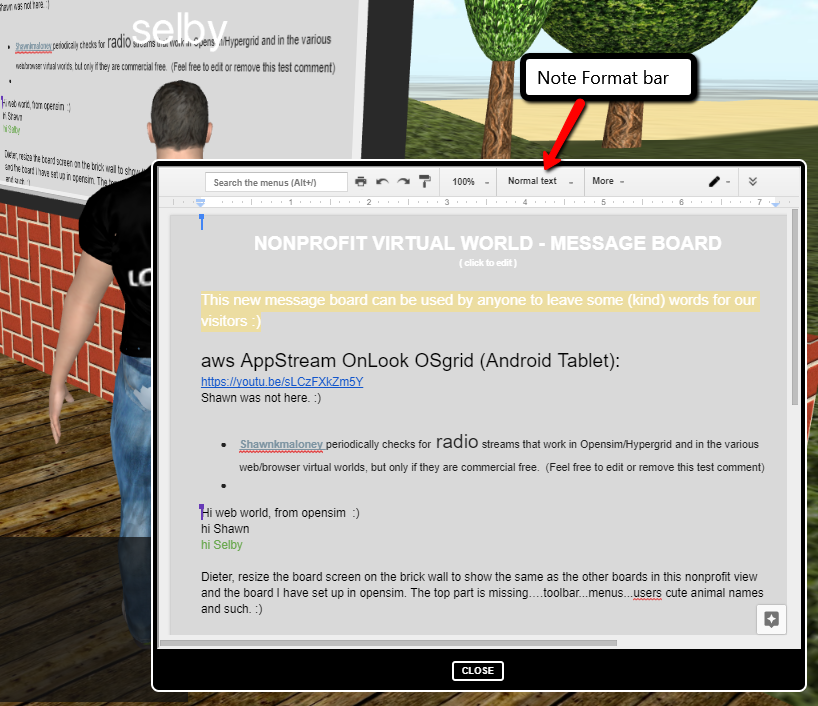Image resolution: width=818 pixels, height=706 pixels.
Task: Click the printer's neighboring undo arrow icon
Action: (381, 181)
